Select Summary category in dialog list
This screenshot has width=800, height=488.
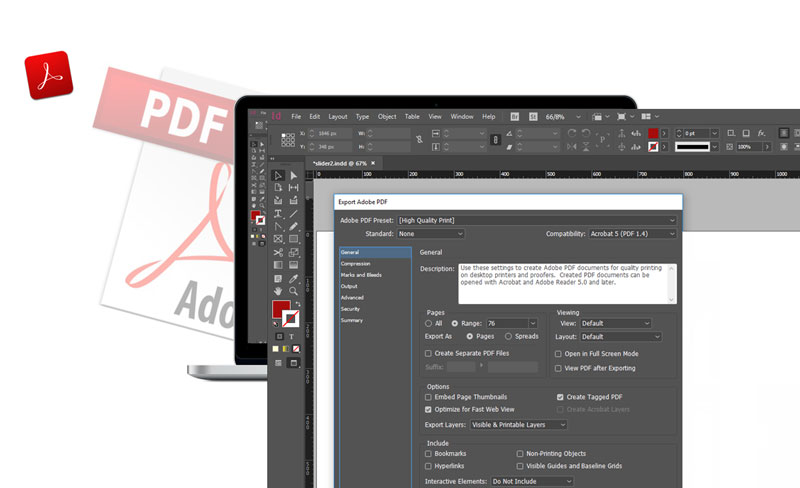pos(352,321)
